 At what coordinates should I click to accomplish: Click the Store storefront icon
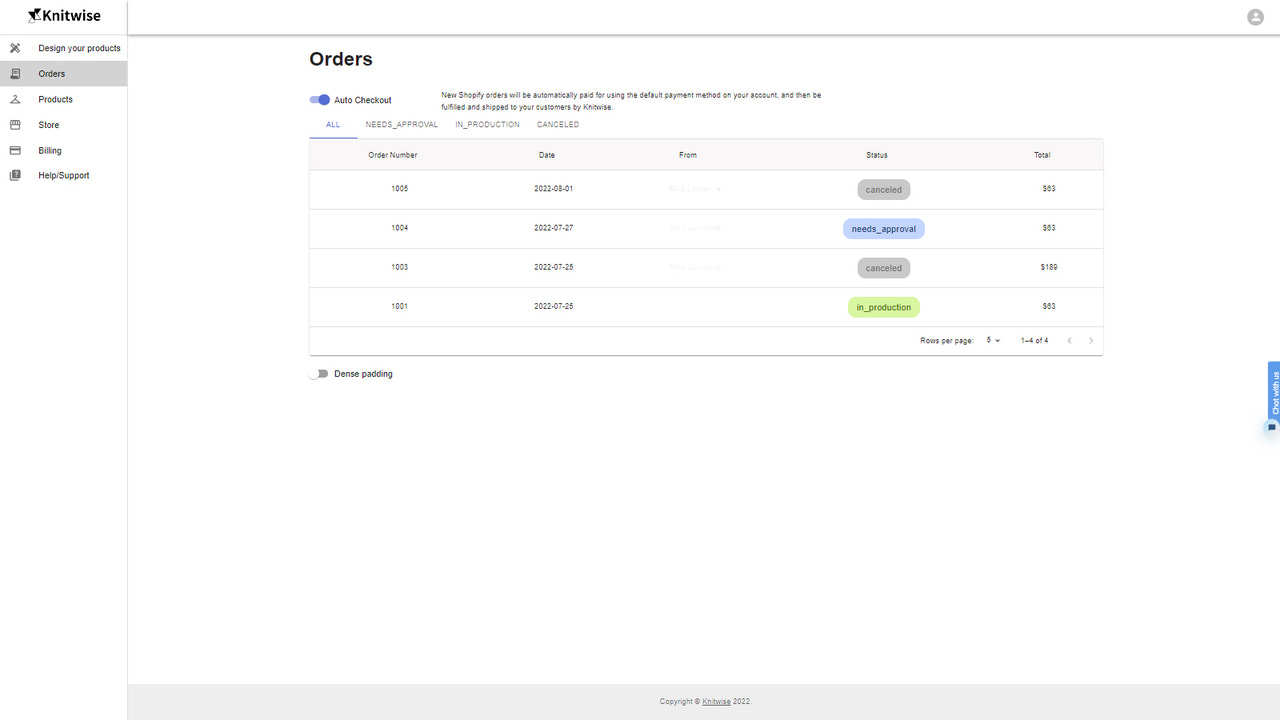[x=14, y=124]
